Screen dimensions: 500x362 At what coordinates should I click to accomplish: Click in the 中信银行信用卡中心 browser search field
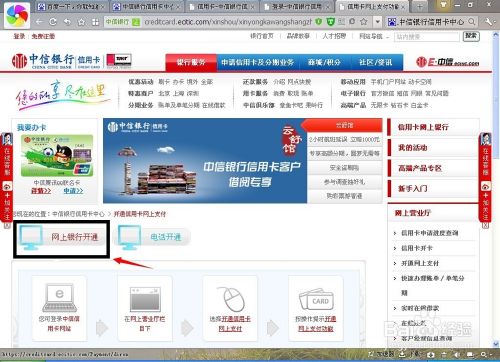(431, 22)
